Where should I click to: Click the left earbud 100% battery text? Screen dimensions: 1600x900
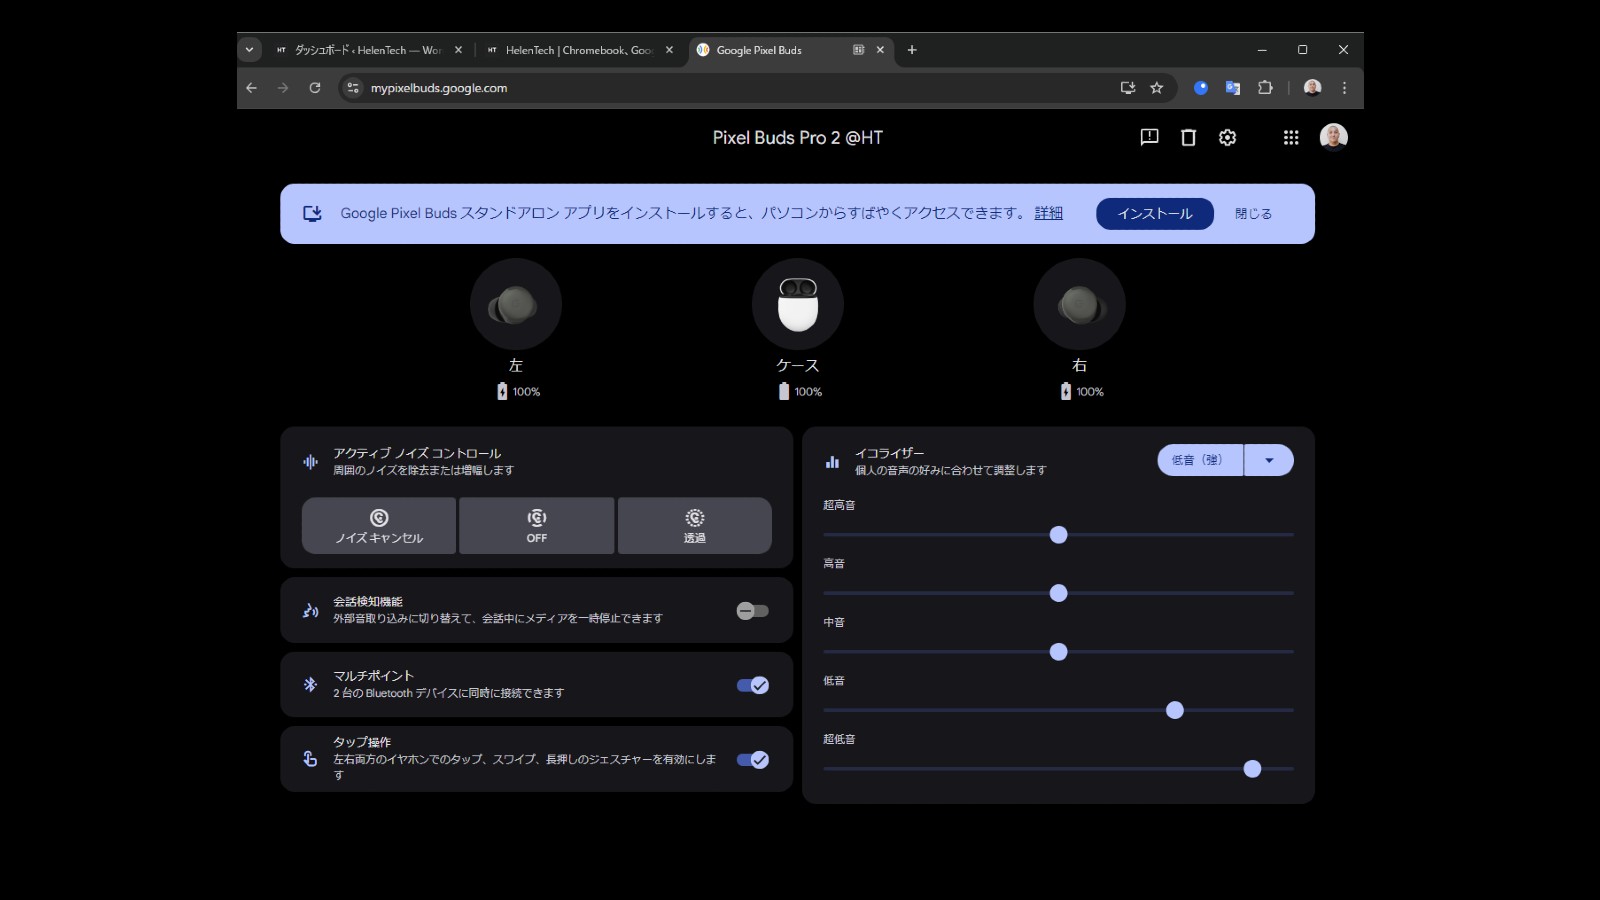pyautogui.click(x=526, y=392)
